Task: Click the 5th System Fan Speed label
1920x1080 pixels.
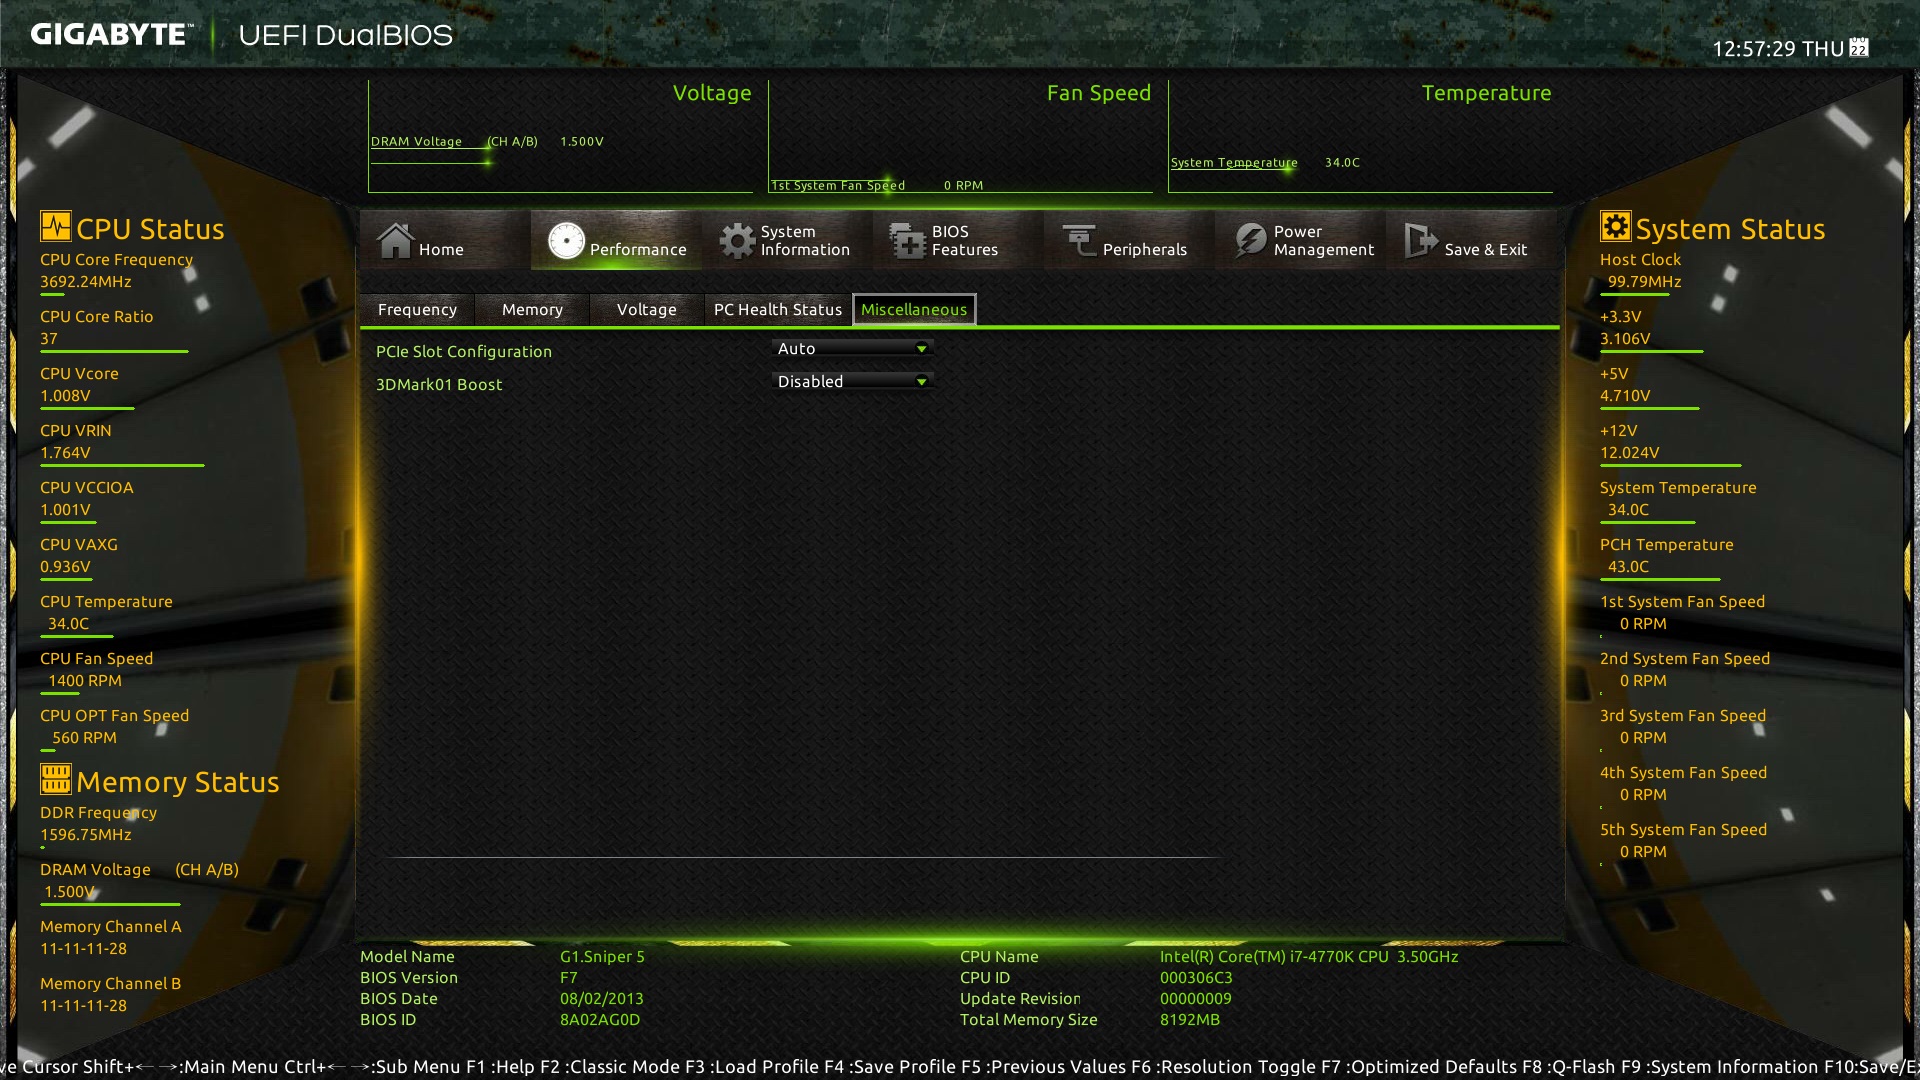Action: [1683, 830]
